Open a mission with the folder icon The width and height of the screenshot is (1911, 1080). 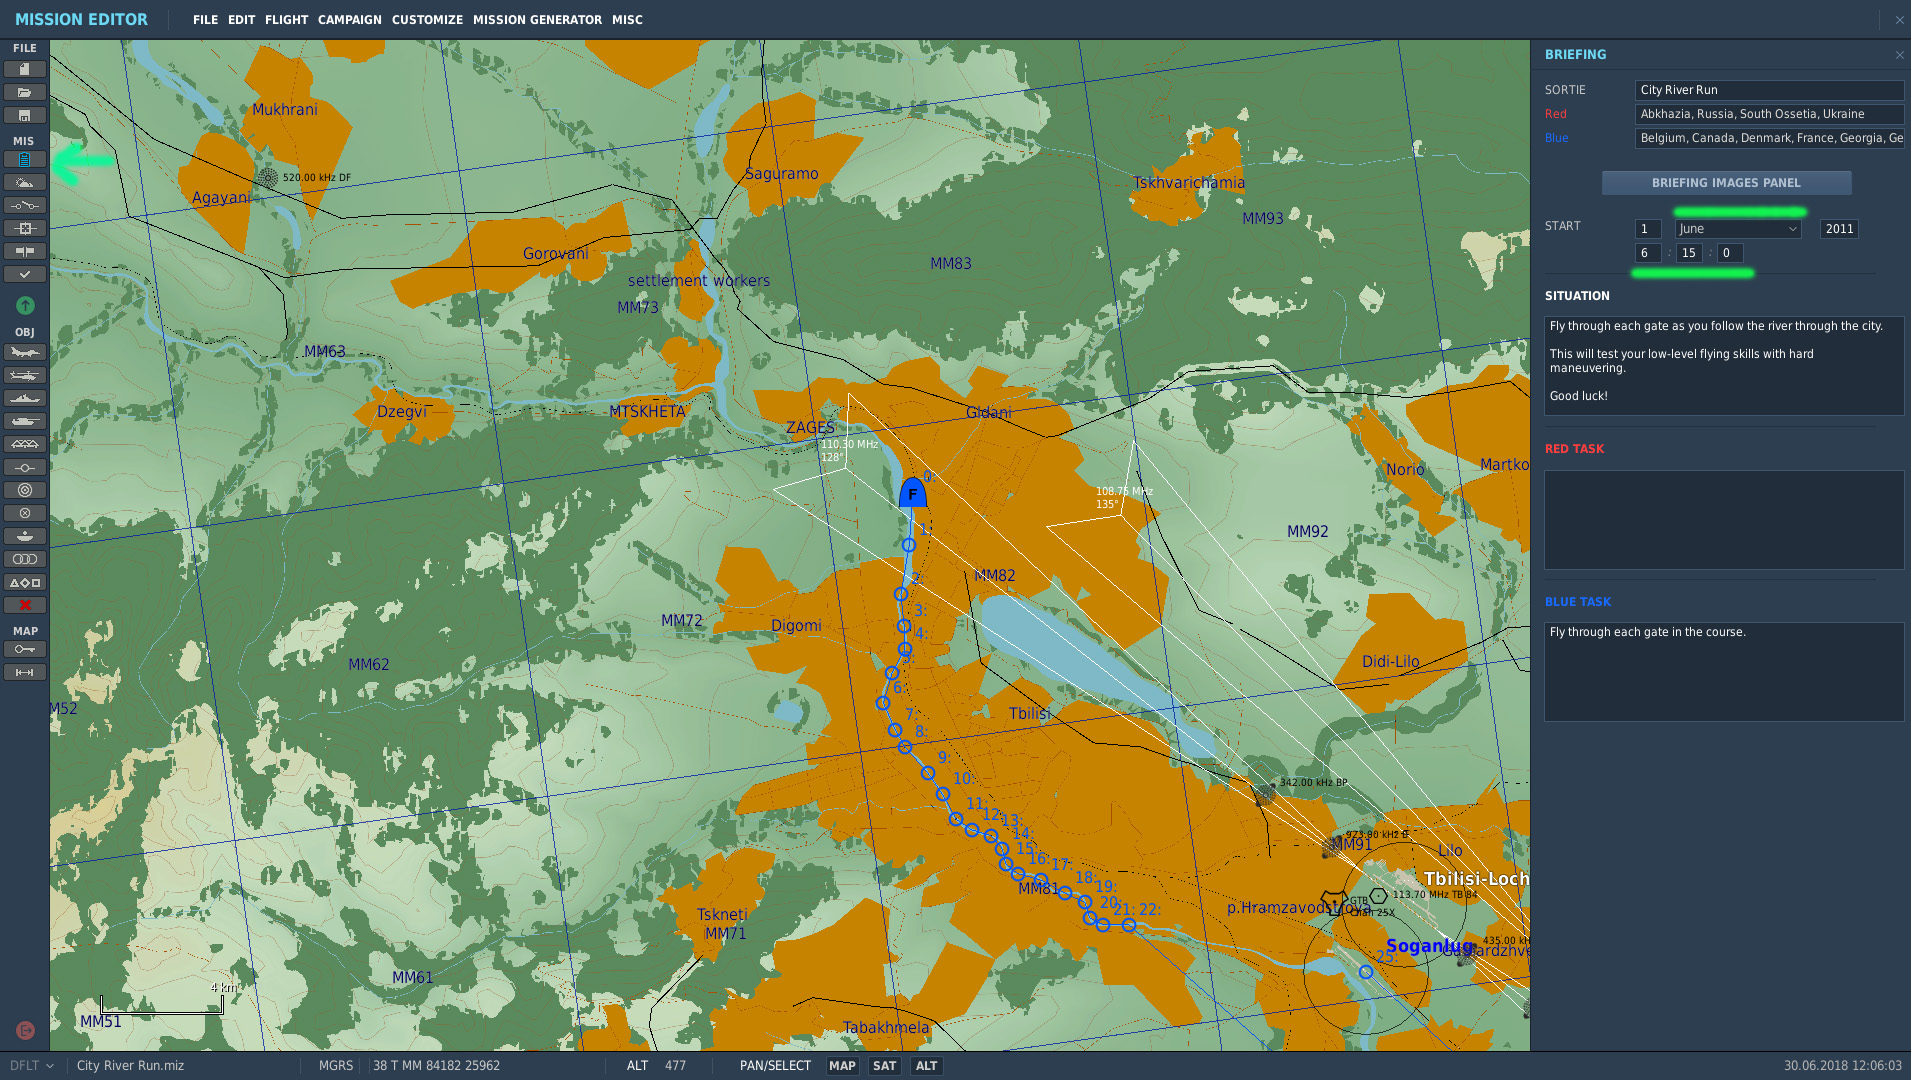click(25, 92)
